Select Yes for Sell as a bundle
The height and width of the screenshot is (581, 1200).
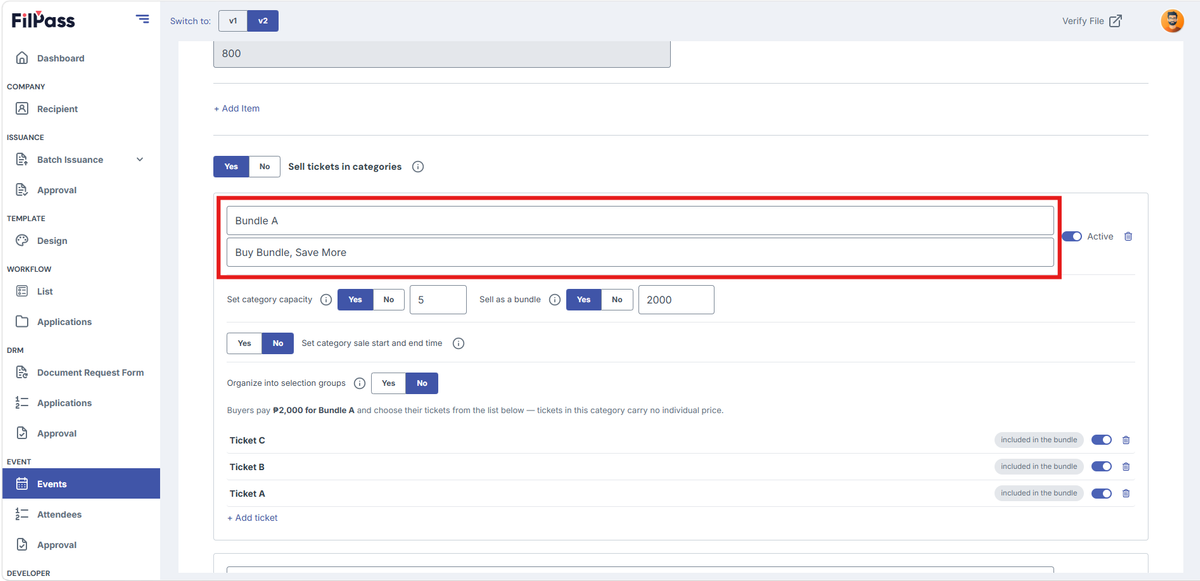pyautogui.click(x=584, y=299)
